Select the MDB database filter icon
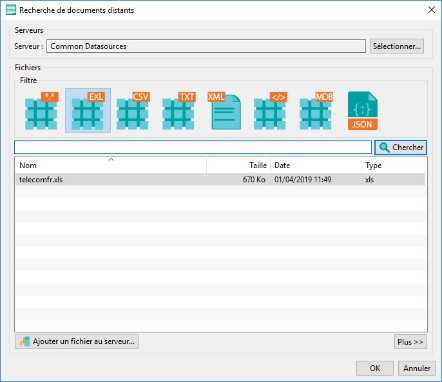The height and width of the screenshot is (382, 442). 316,111
